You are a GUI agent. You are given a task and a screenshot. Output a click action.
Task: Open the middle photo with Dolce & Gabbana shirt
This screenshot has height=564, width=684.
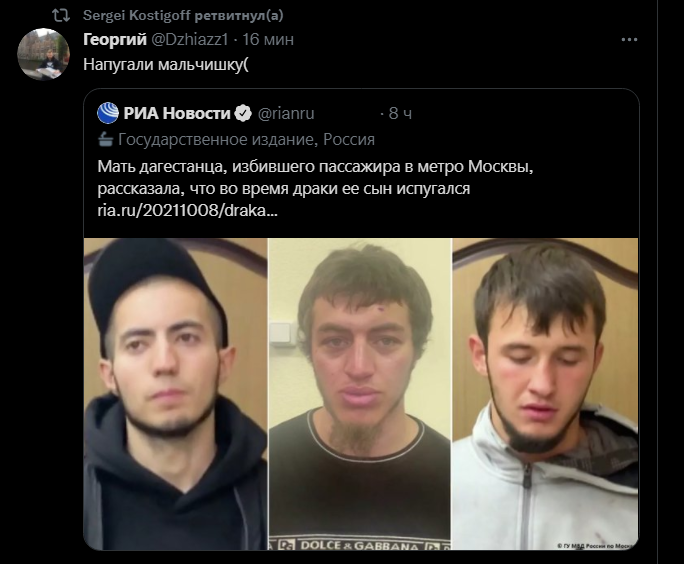(x=360, y=394)
